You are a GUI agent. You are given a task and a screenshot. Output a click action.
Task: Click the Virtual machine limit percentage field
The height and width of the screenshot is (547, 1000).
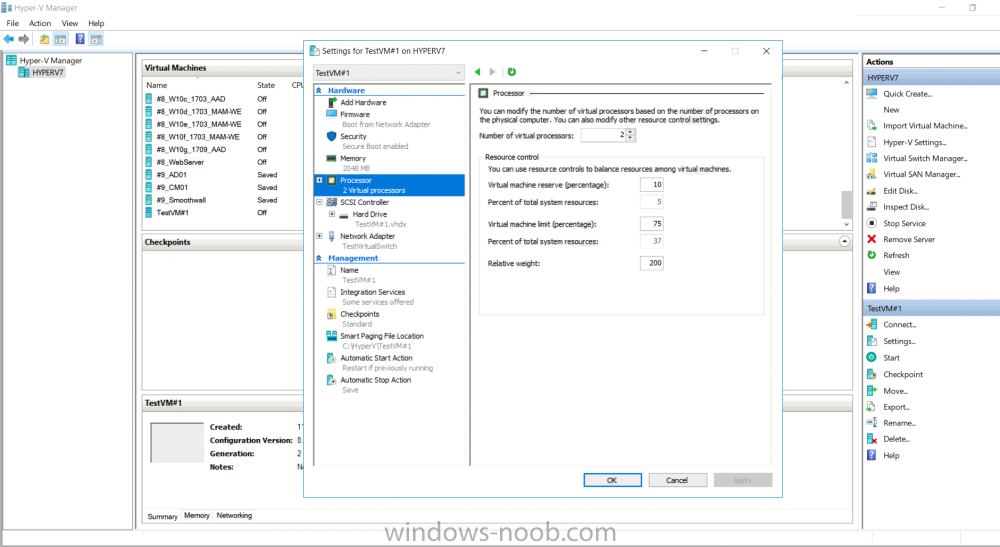(652, 224)
